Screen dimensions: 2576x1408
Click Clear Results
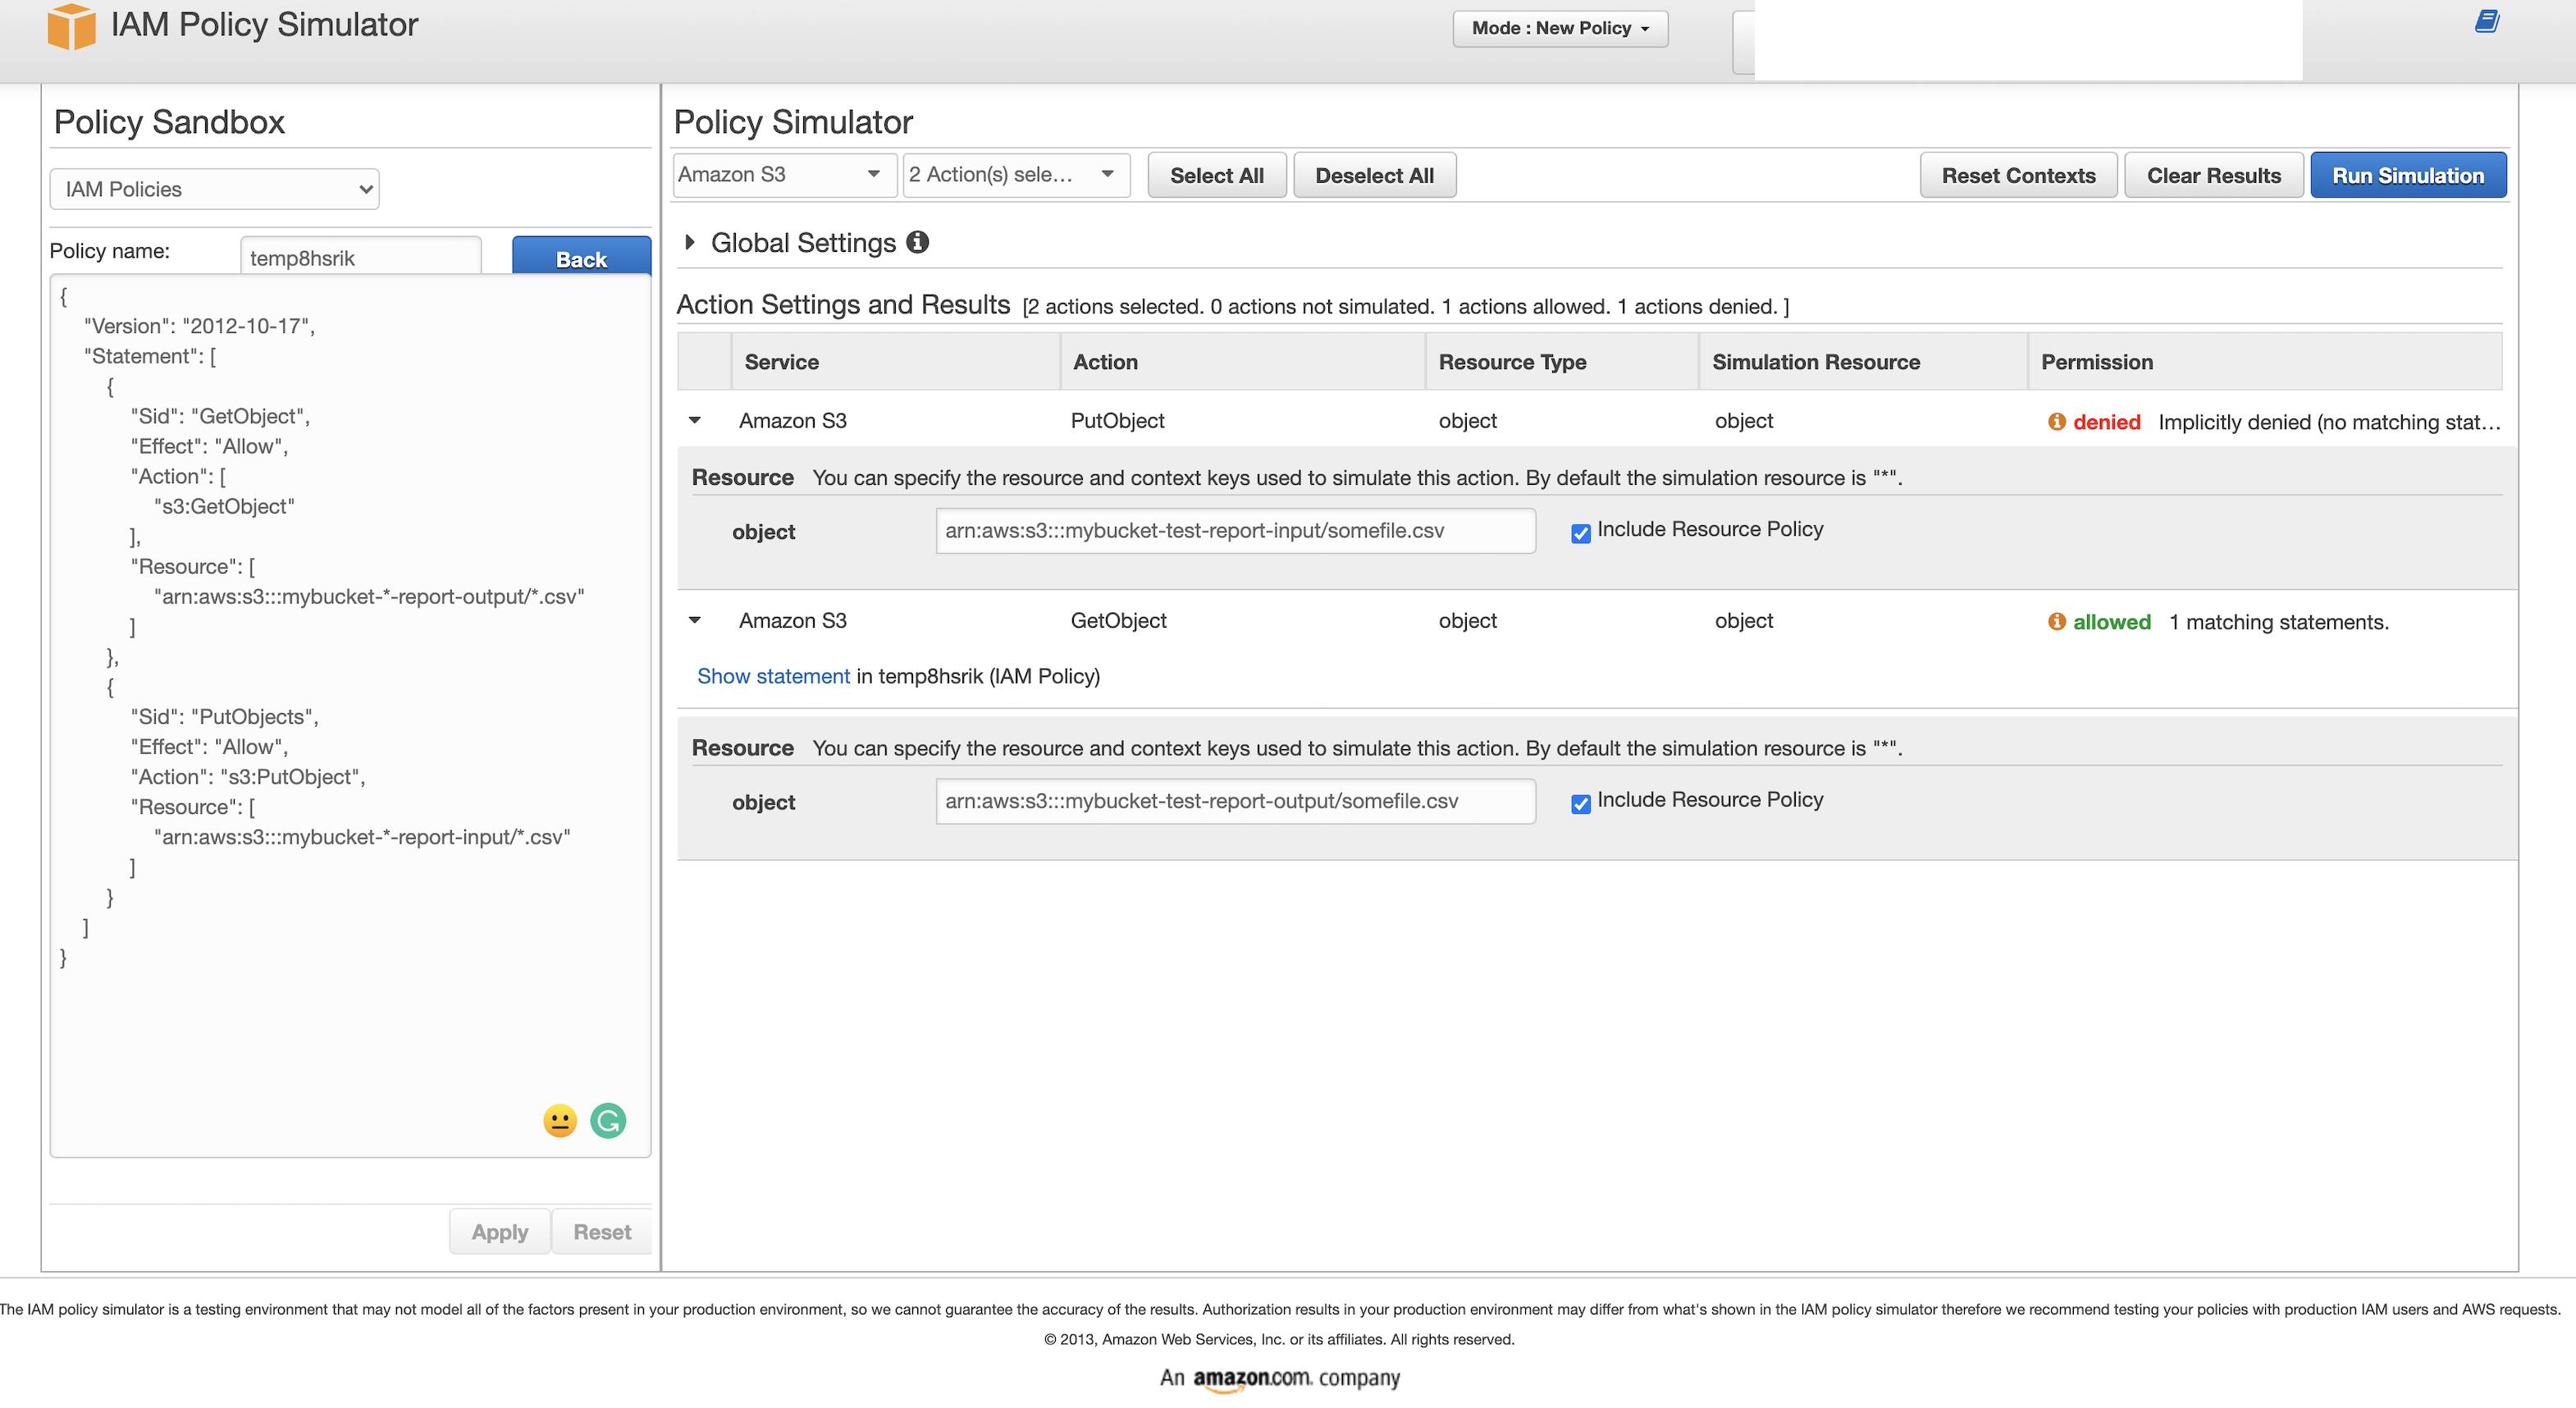2214,175
